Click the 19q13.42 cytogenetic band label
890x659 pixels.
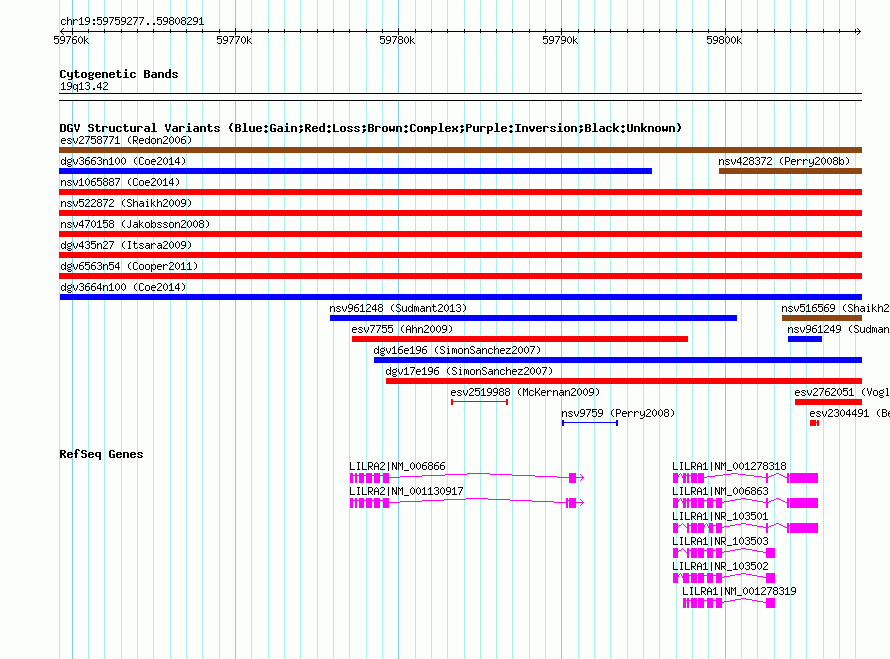pyautogui.click(x=84, y=87)
